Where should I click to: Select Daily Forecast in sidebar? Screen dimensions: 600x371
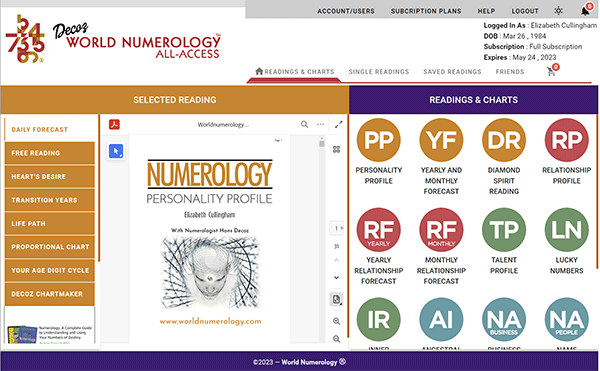coord(49,129)
